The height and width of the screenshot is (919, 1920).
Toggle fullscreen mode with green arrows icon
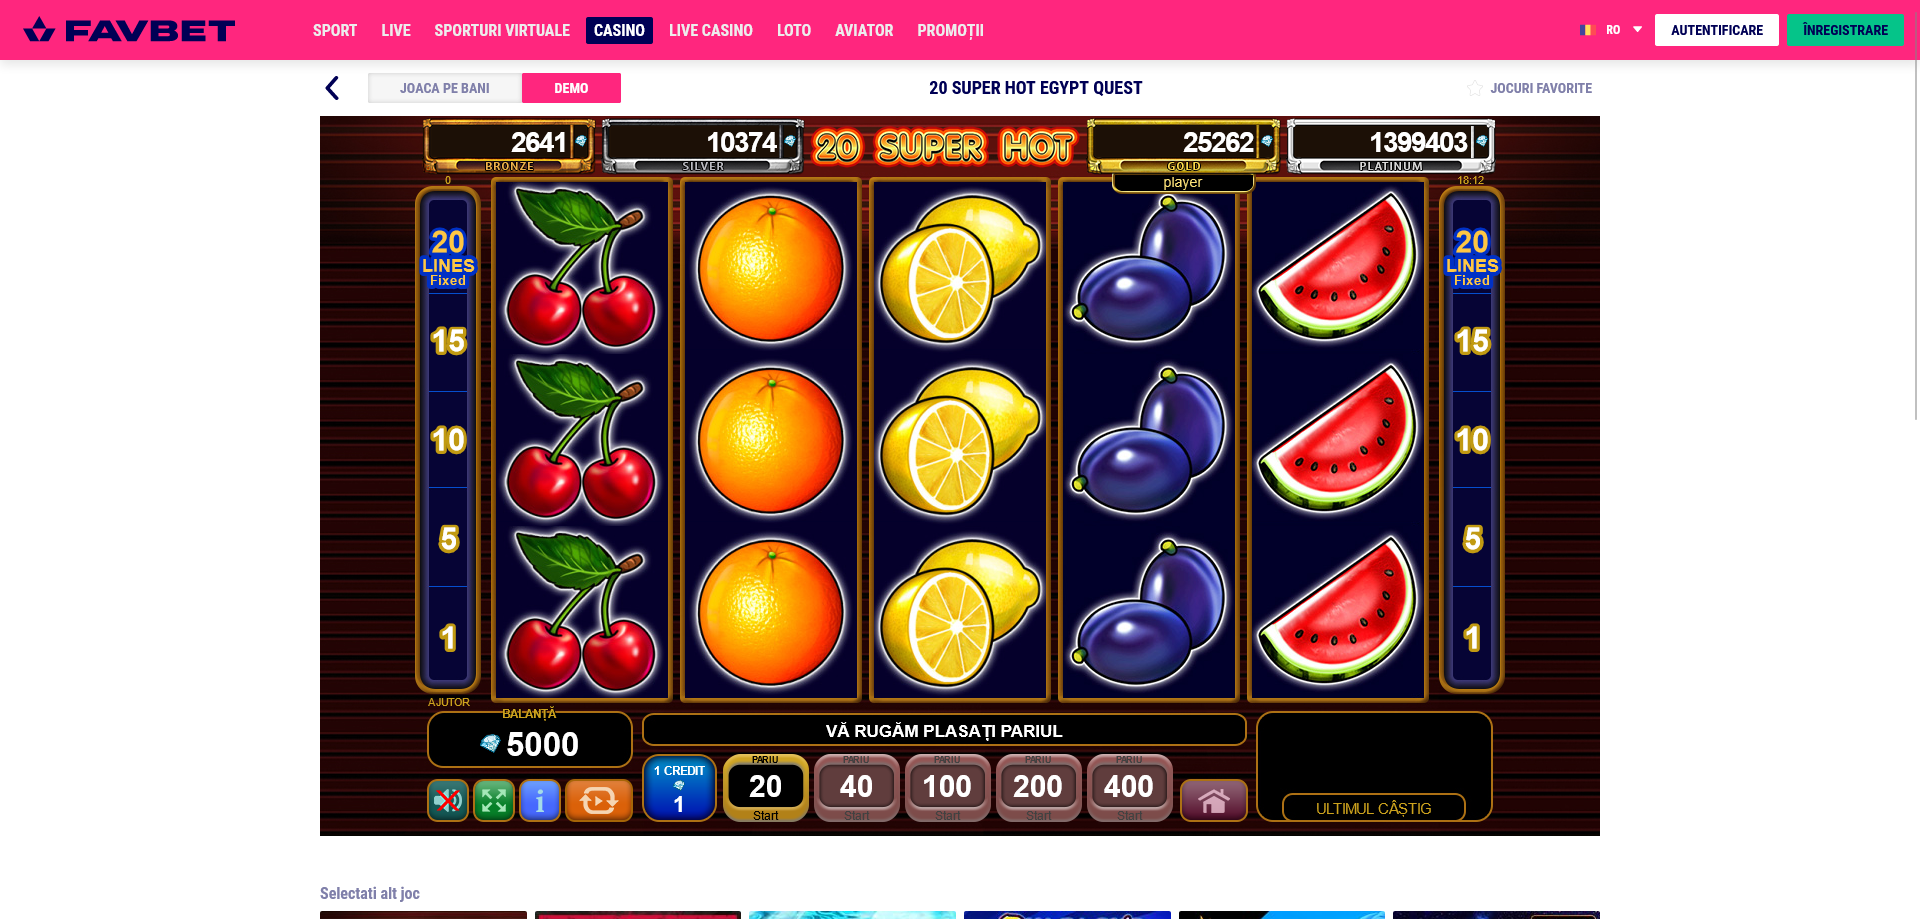tap(494, 800)
